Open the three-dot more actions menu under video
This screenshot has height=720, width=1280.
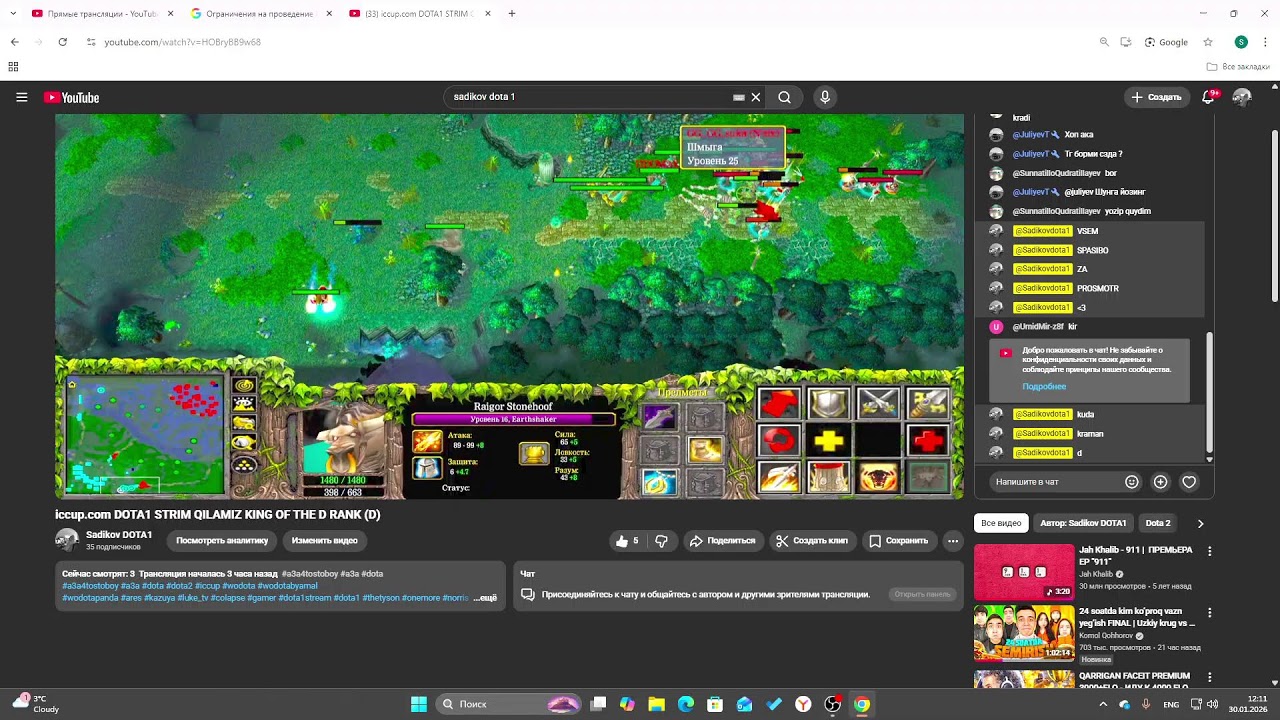[953, 541]
